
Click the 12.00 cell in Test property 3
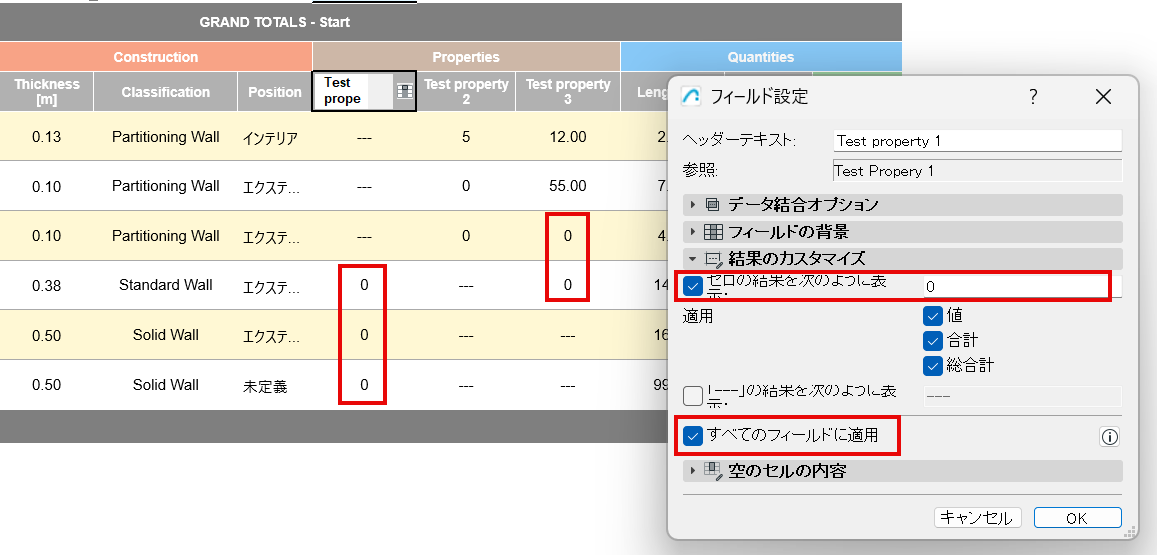point(567,137)
